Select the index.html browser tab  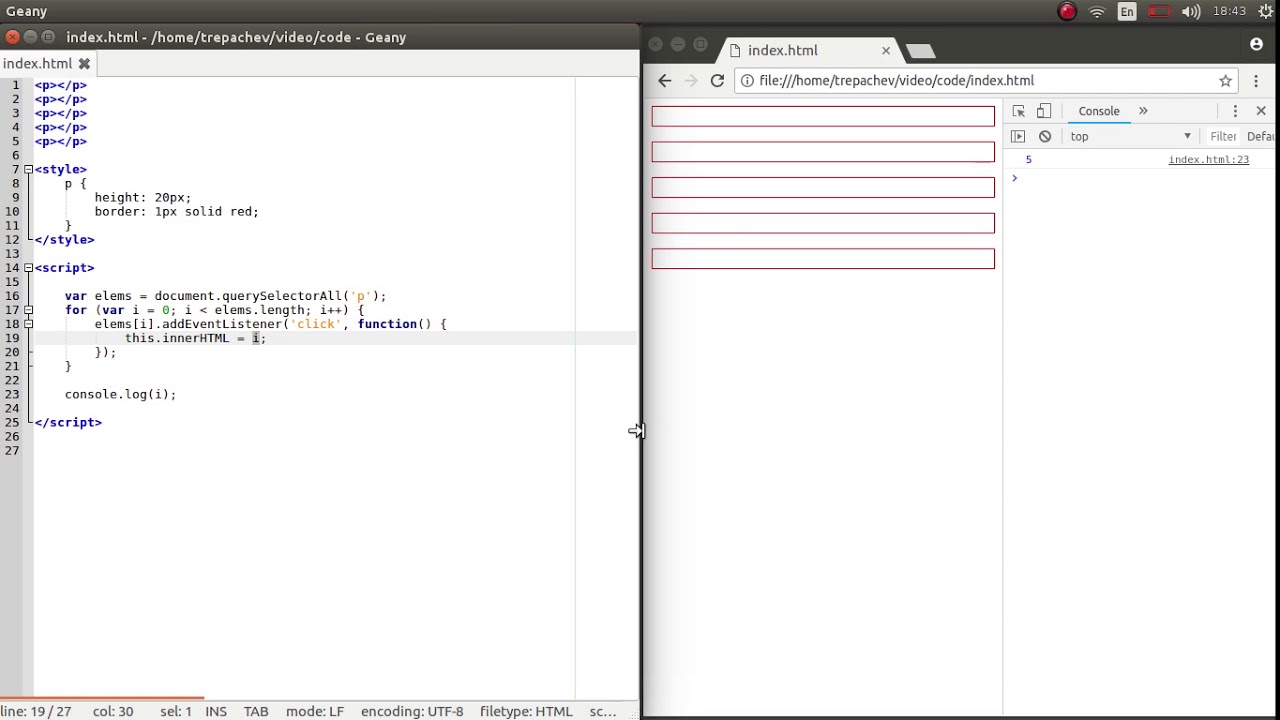point(808,50)
